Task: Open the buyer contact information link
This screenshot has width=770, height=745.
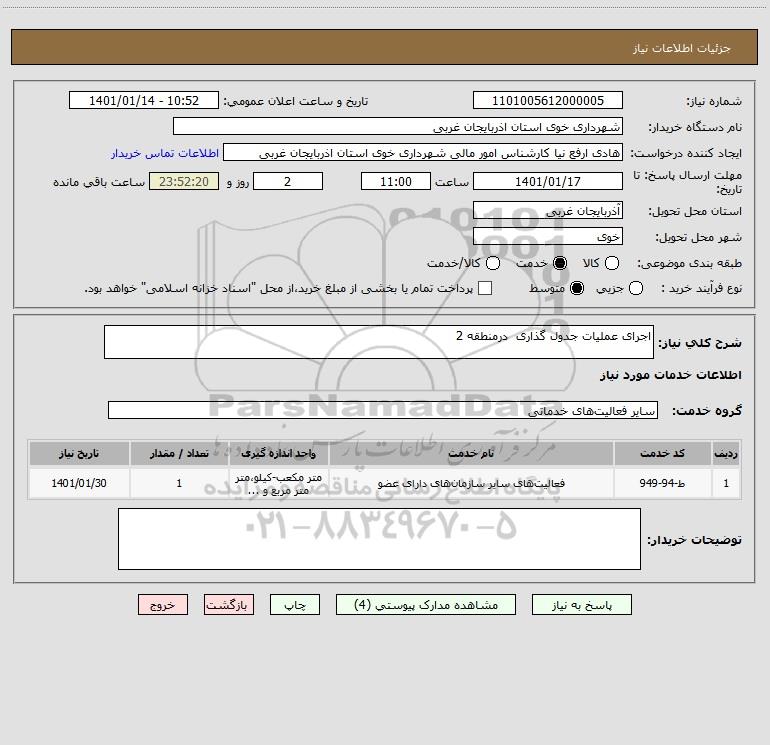Action: 165,153
